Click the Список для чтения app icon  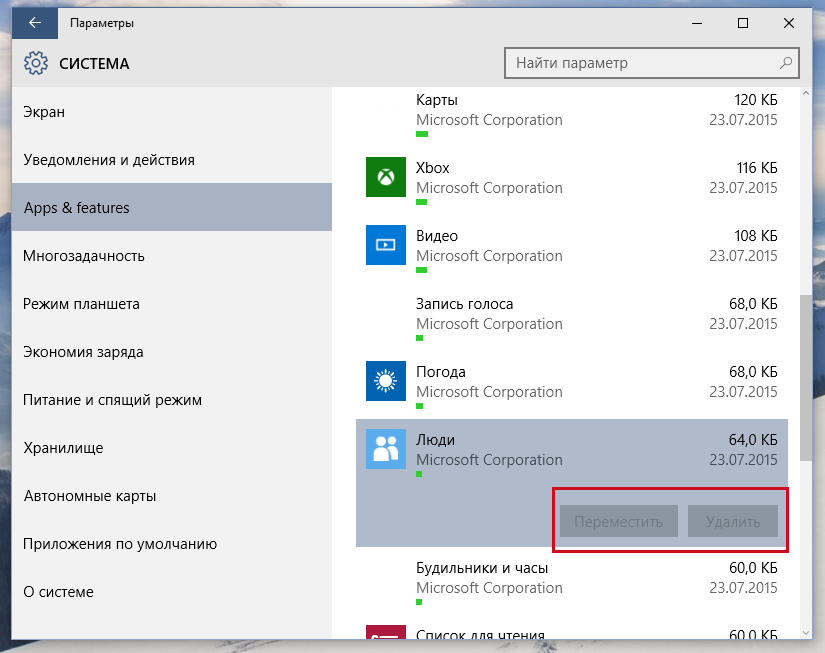tap(386, 632)
